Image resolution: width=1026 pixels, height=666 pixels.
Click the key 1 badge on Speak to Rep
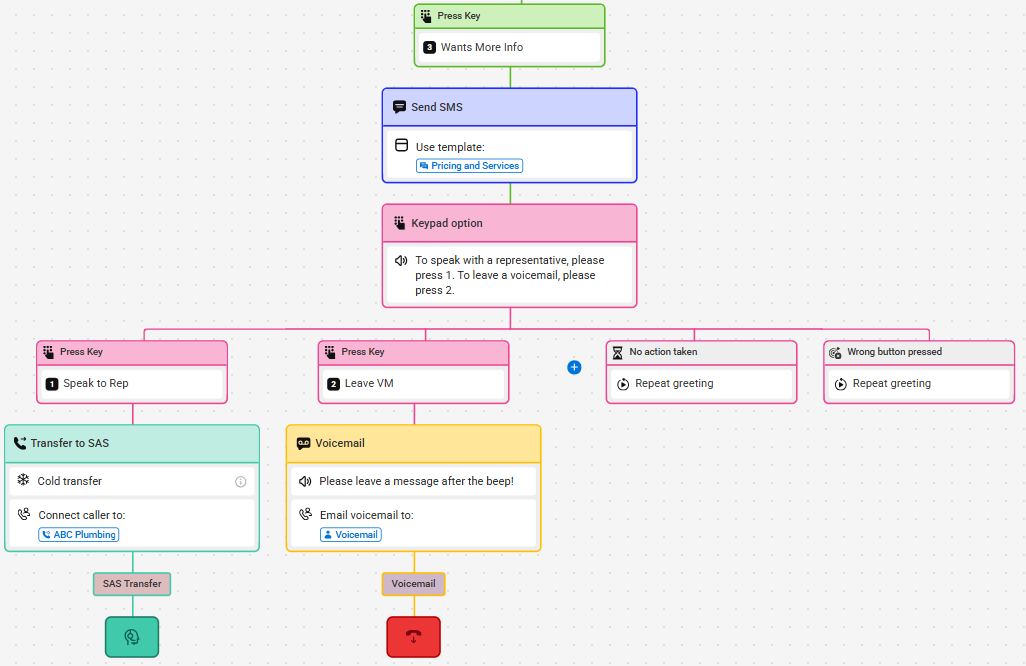click(52, 384)
